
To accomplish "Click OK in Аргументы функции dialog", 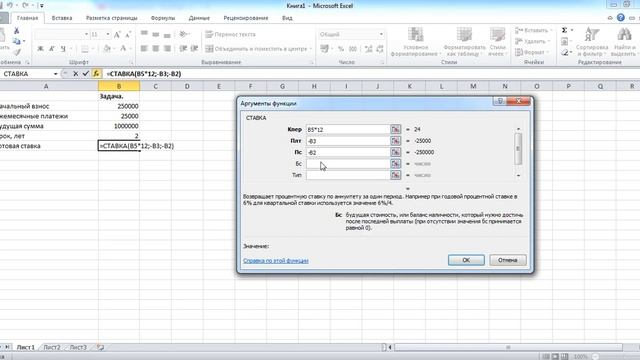I will (x=466, y=260).
